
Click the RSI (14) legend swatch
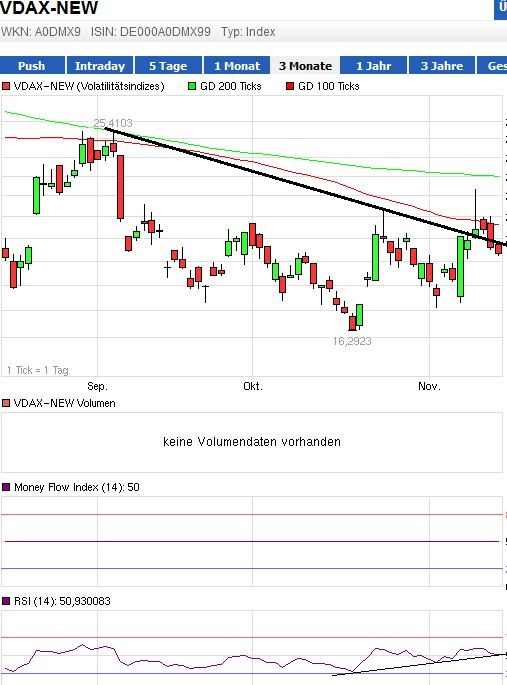point(6,601)
